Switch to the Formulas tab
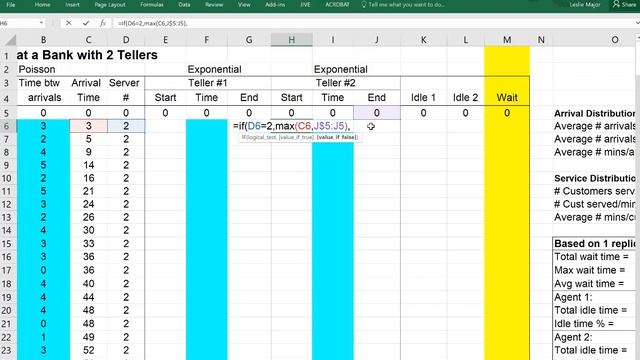The image size is (640, 360). 152,4
